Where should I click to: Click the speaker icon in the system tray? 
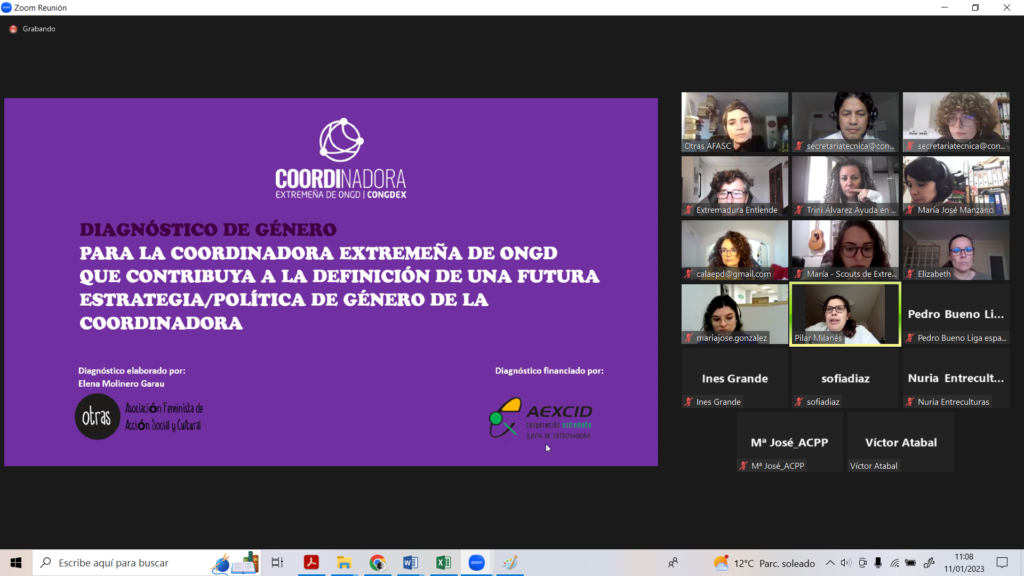(x=847, y=563)
